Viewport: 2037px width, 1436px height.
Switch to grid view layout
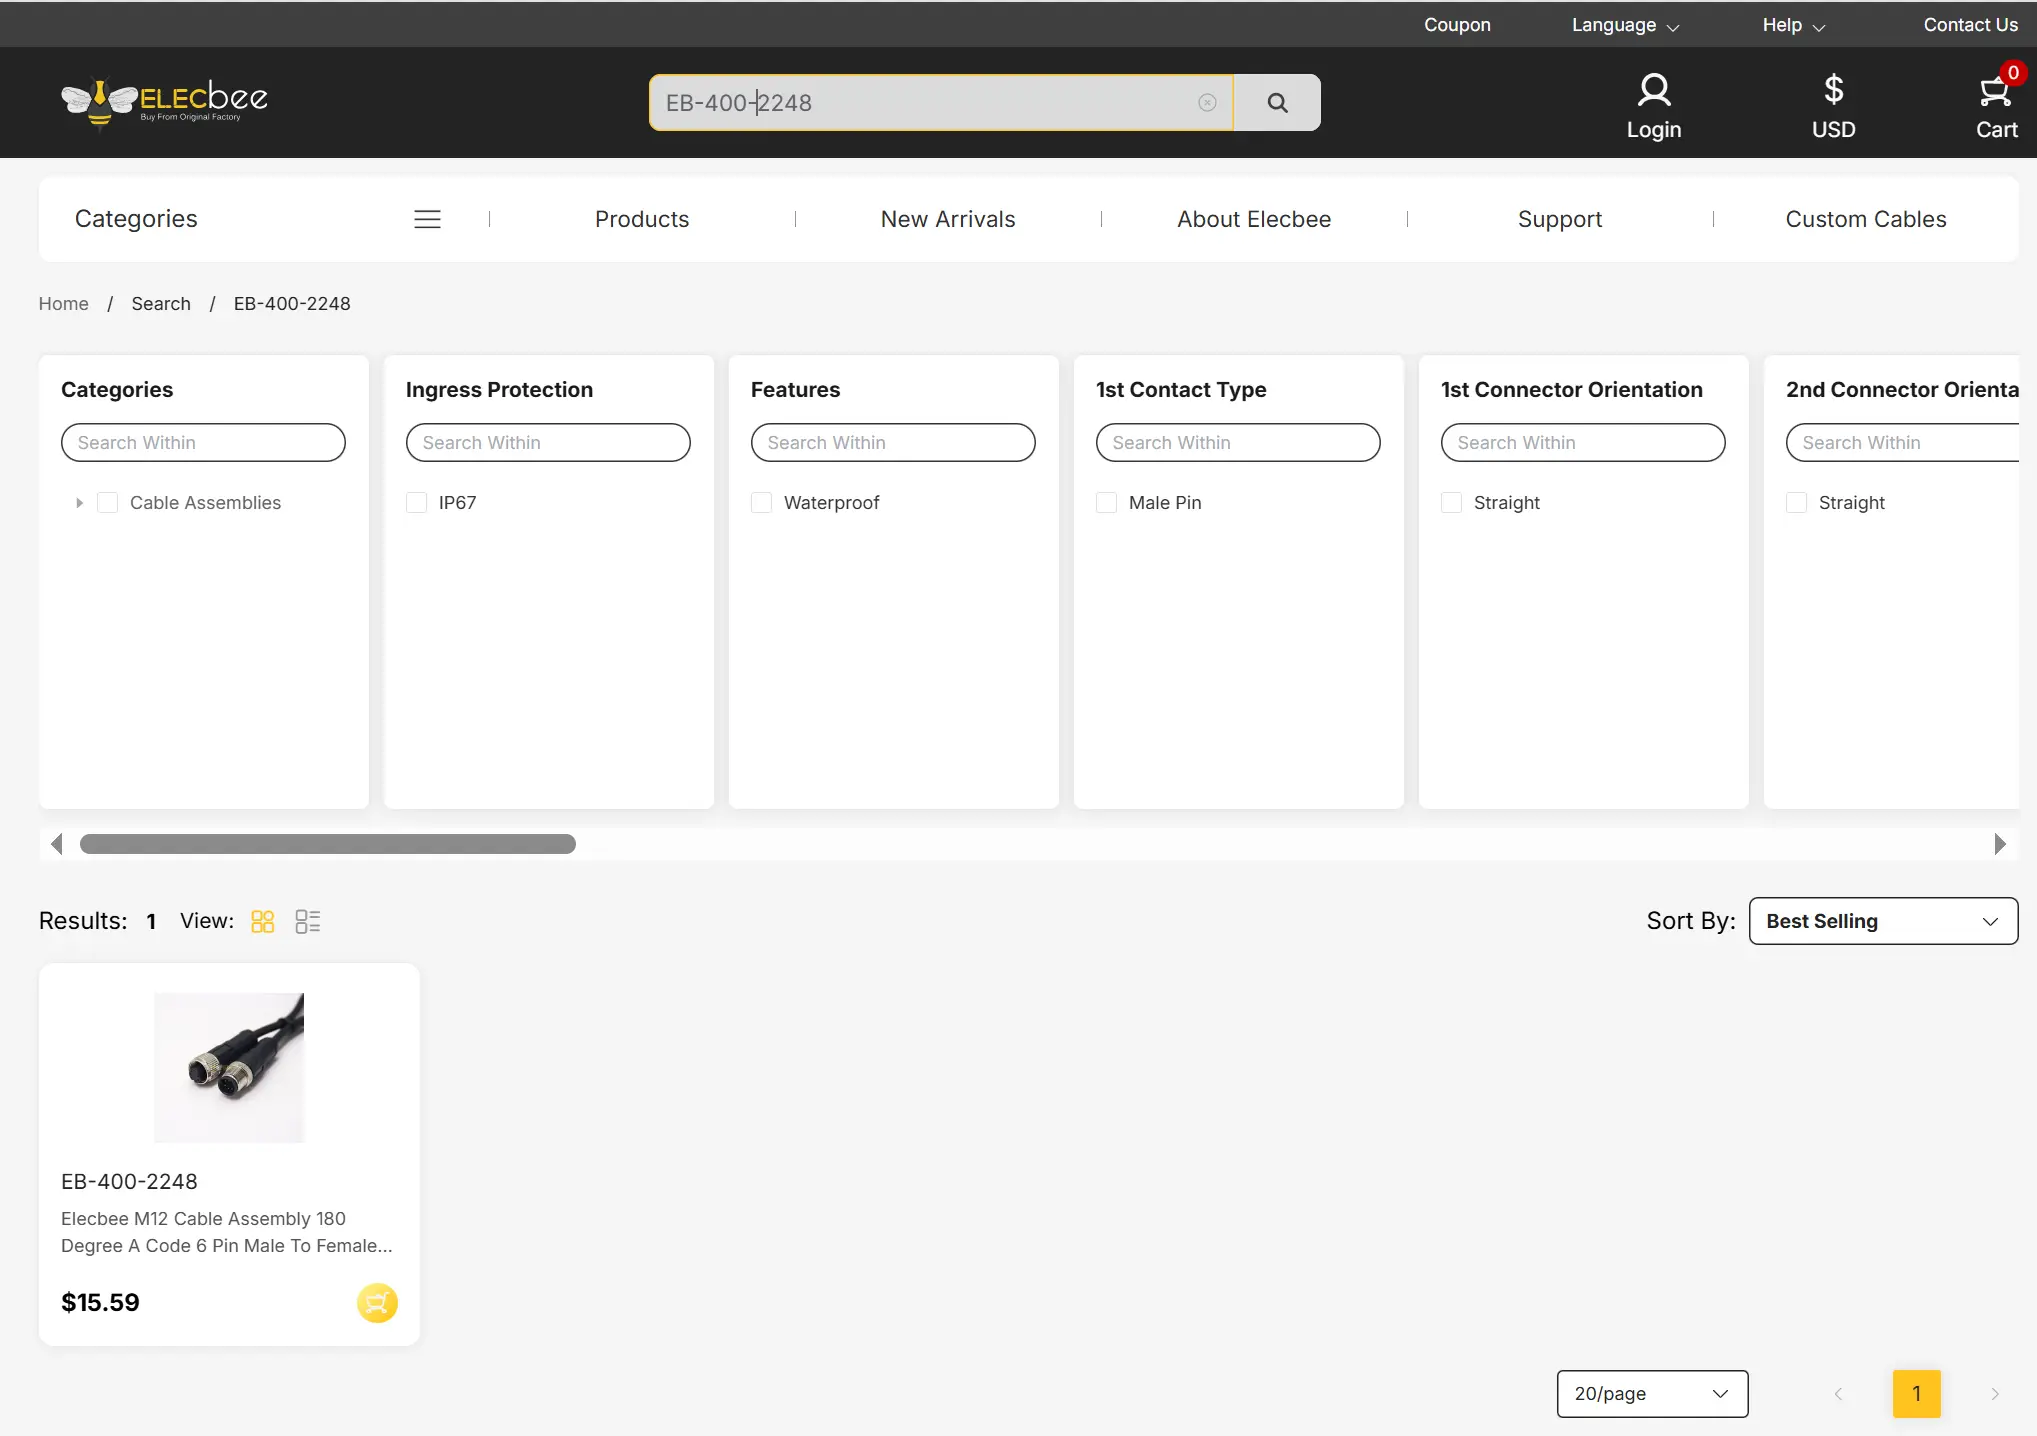coord(262,921)
